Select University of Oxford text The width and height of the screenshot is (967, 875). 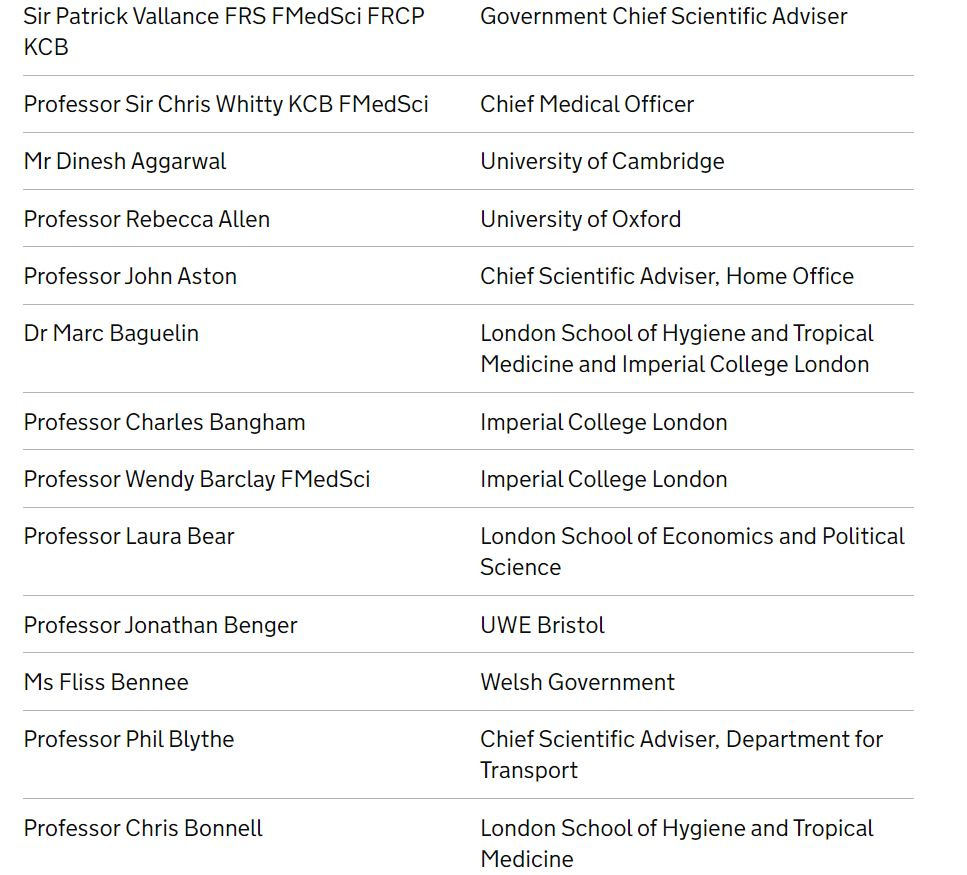581,220
